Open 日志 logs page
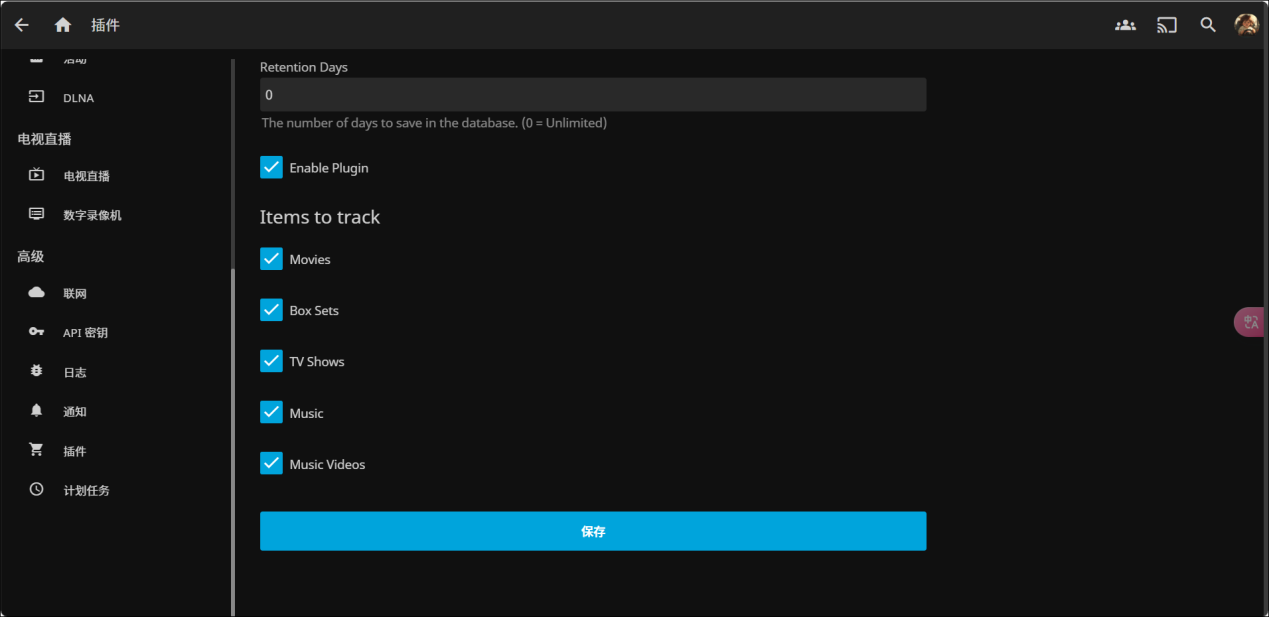The image size is (1269, 617). point(75,372)
